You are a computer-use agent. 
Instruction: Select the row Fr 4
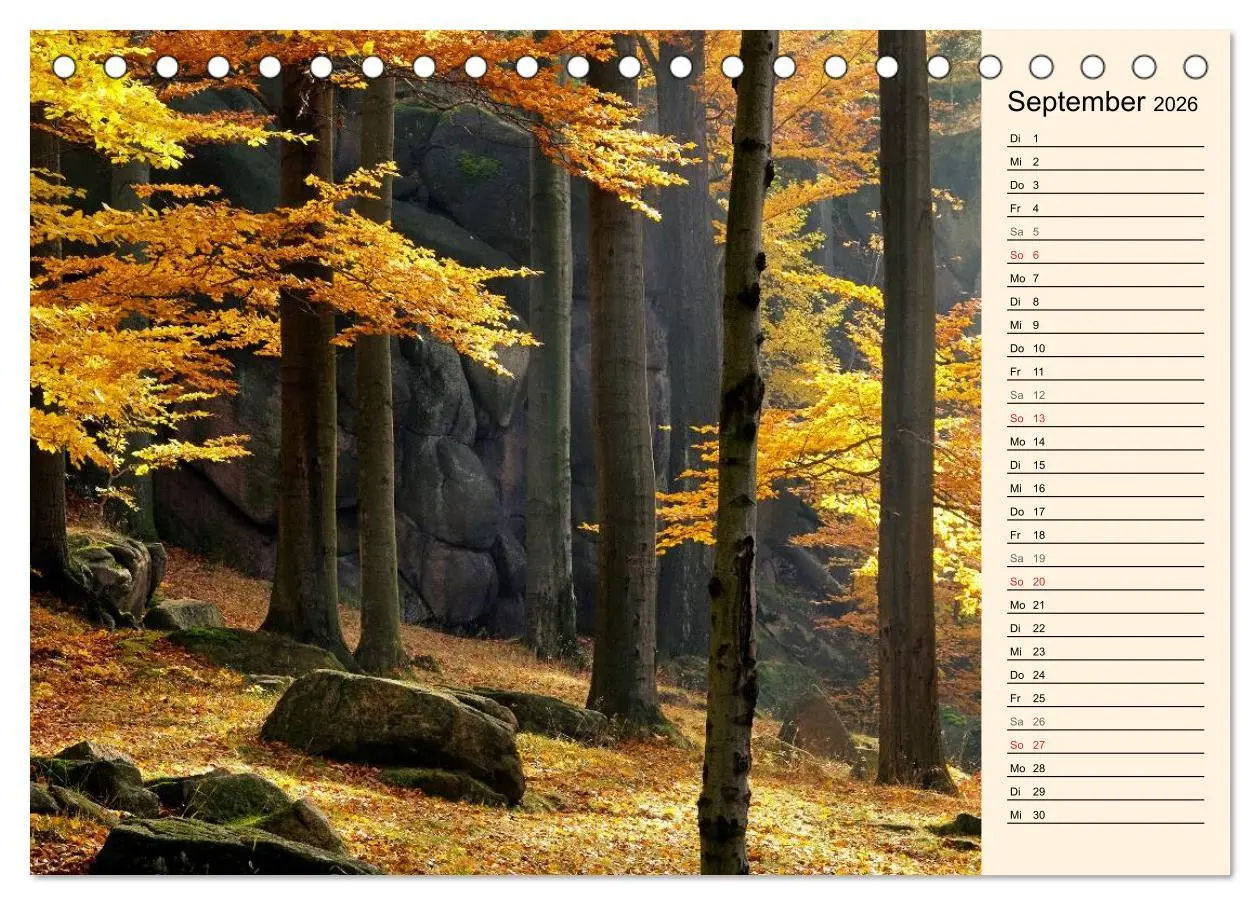[1105, 207]
